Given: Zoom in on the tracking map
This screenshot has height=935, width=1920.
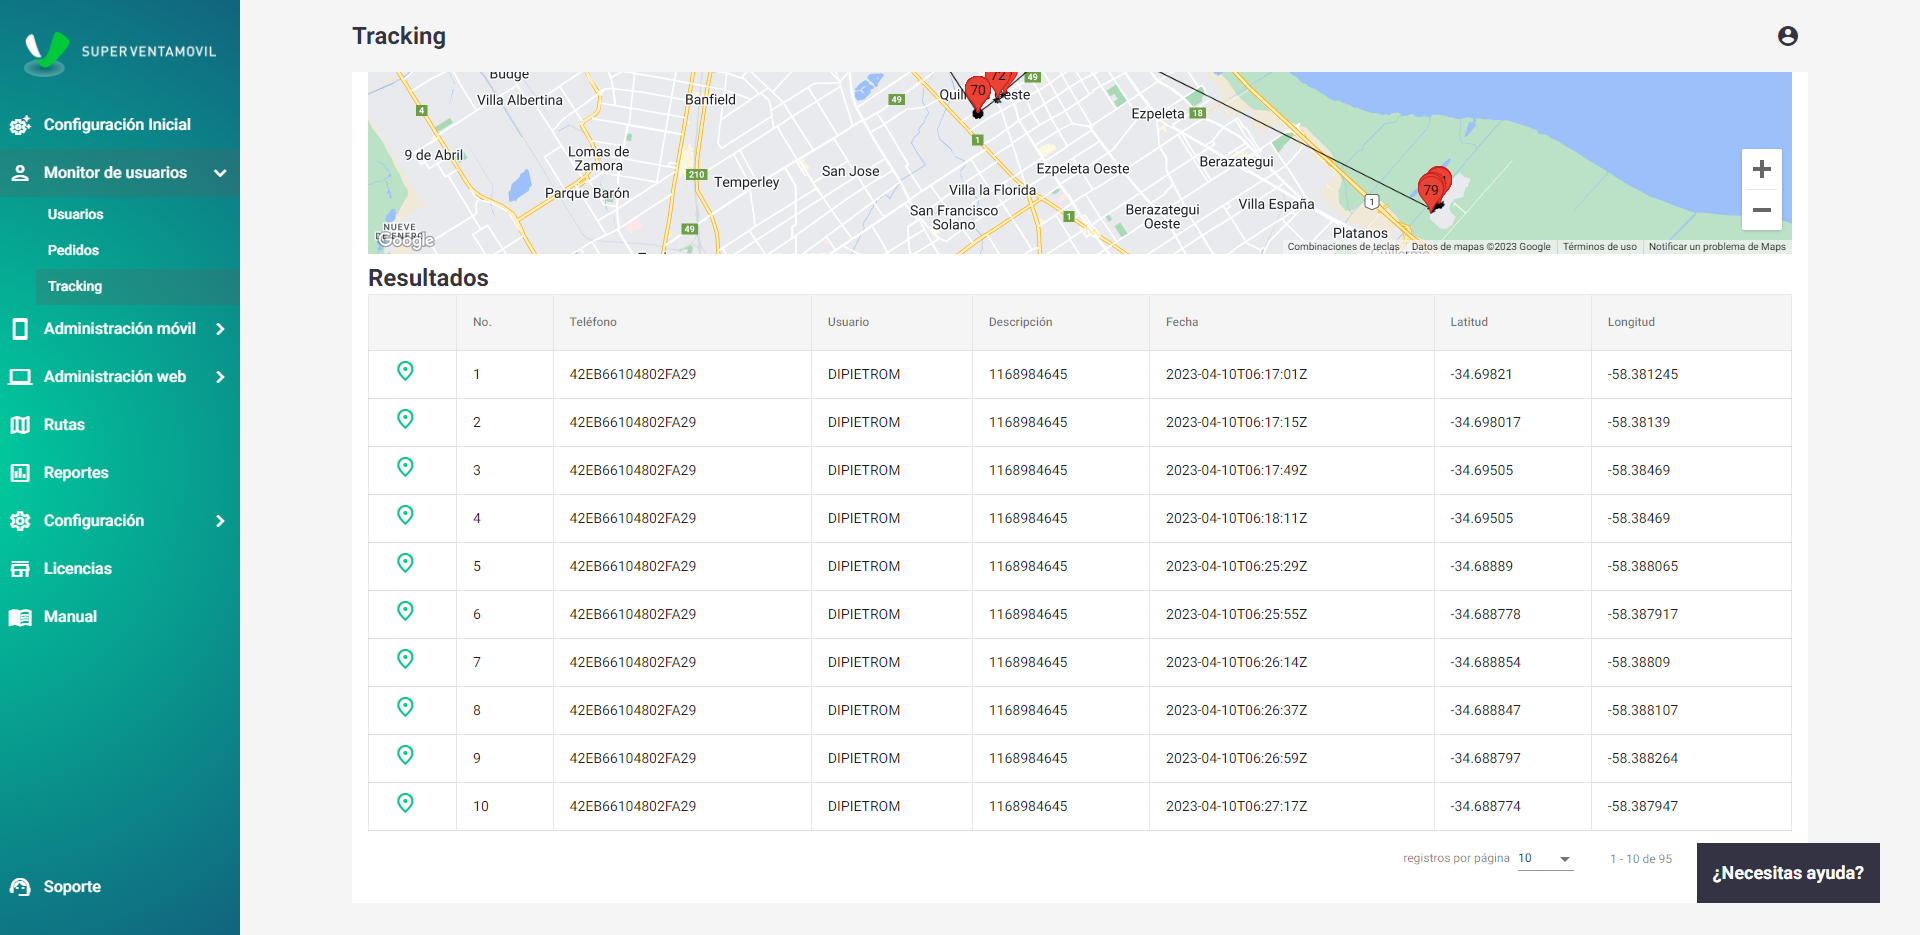Looking at the screenshot, I should pos(1762,169).
